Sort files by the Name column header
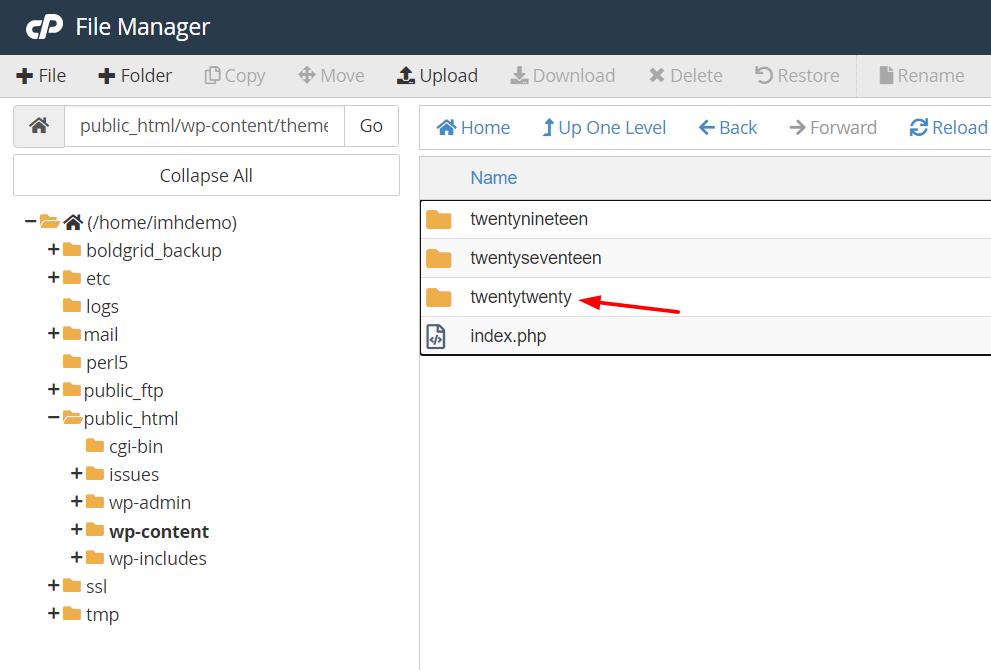 [x=494, y=178]
